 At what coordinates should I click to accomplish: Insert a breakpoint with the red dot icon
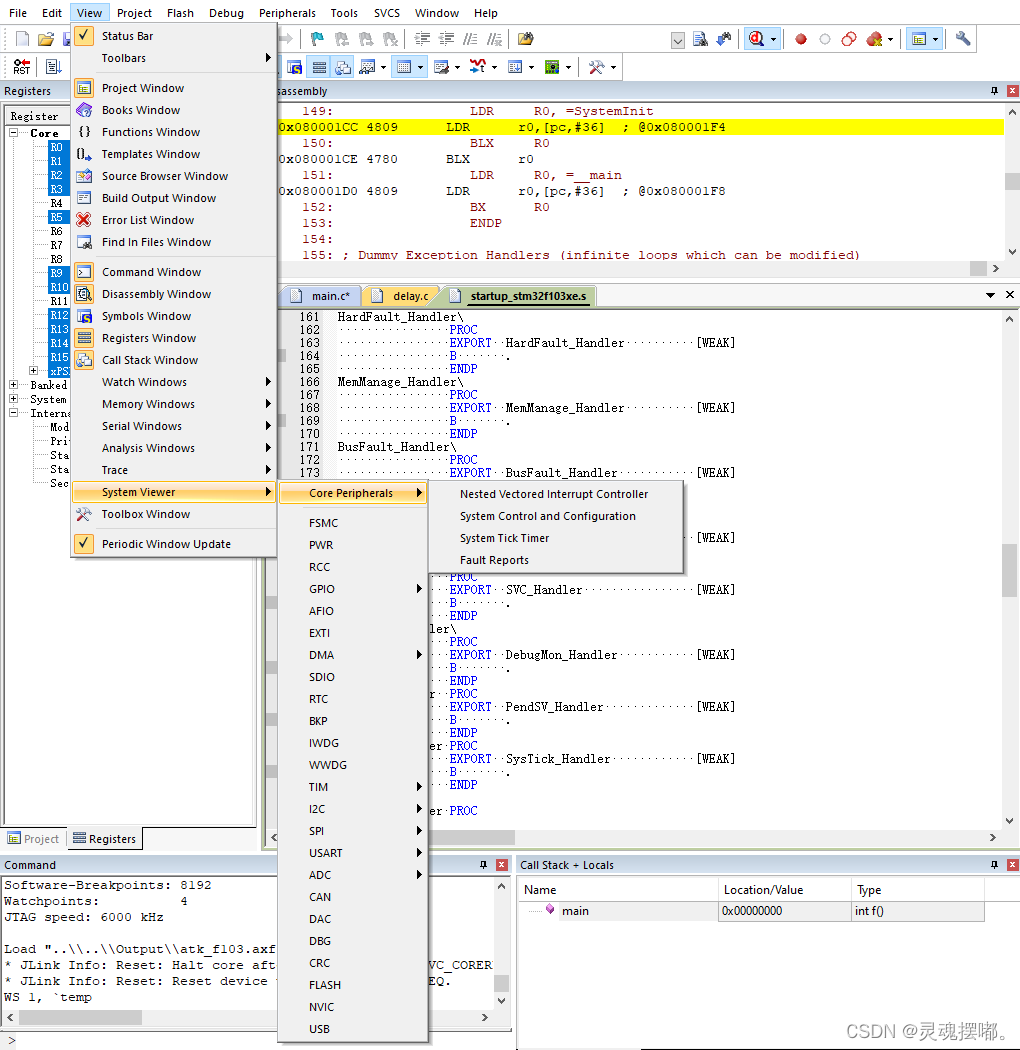click(800, 38)
